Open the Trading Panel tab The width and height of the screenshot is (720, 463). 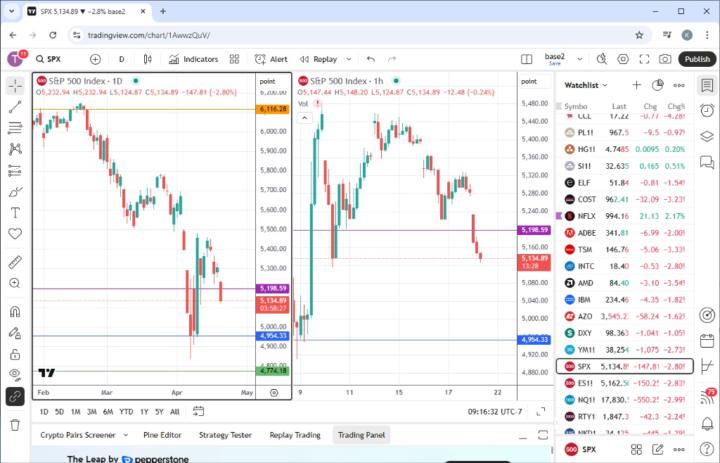pos(361,435)
